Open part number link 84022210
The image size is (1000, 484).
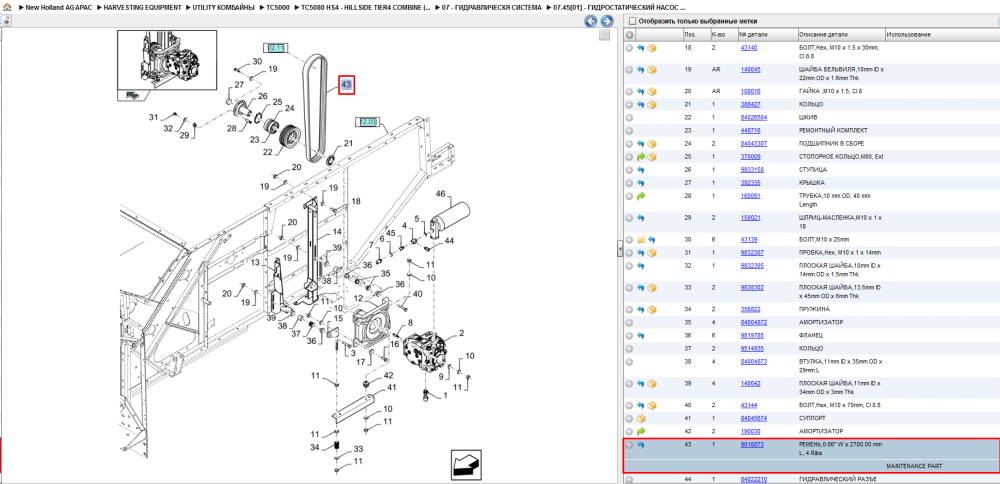pos(753,479)
